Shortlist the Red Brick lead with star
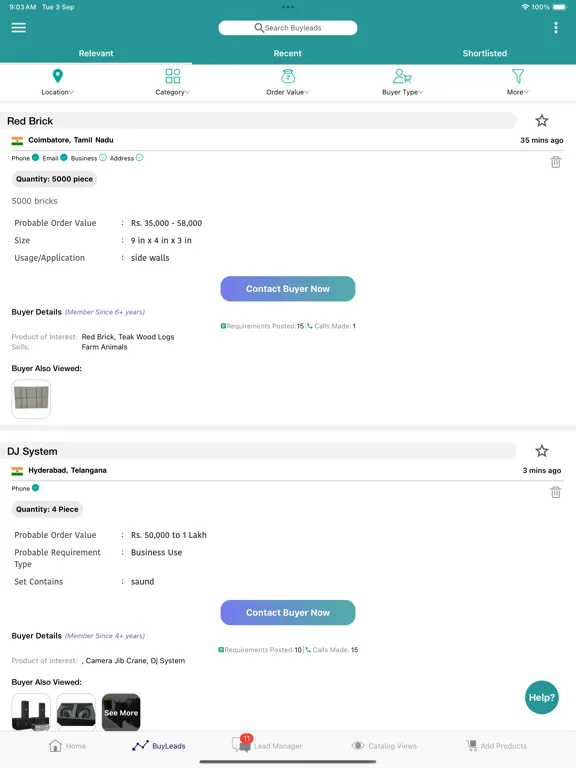Image resolution: width=576 pixels, height=768 pixels. pyautogui.click(x=541, y=120)
